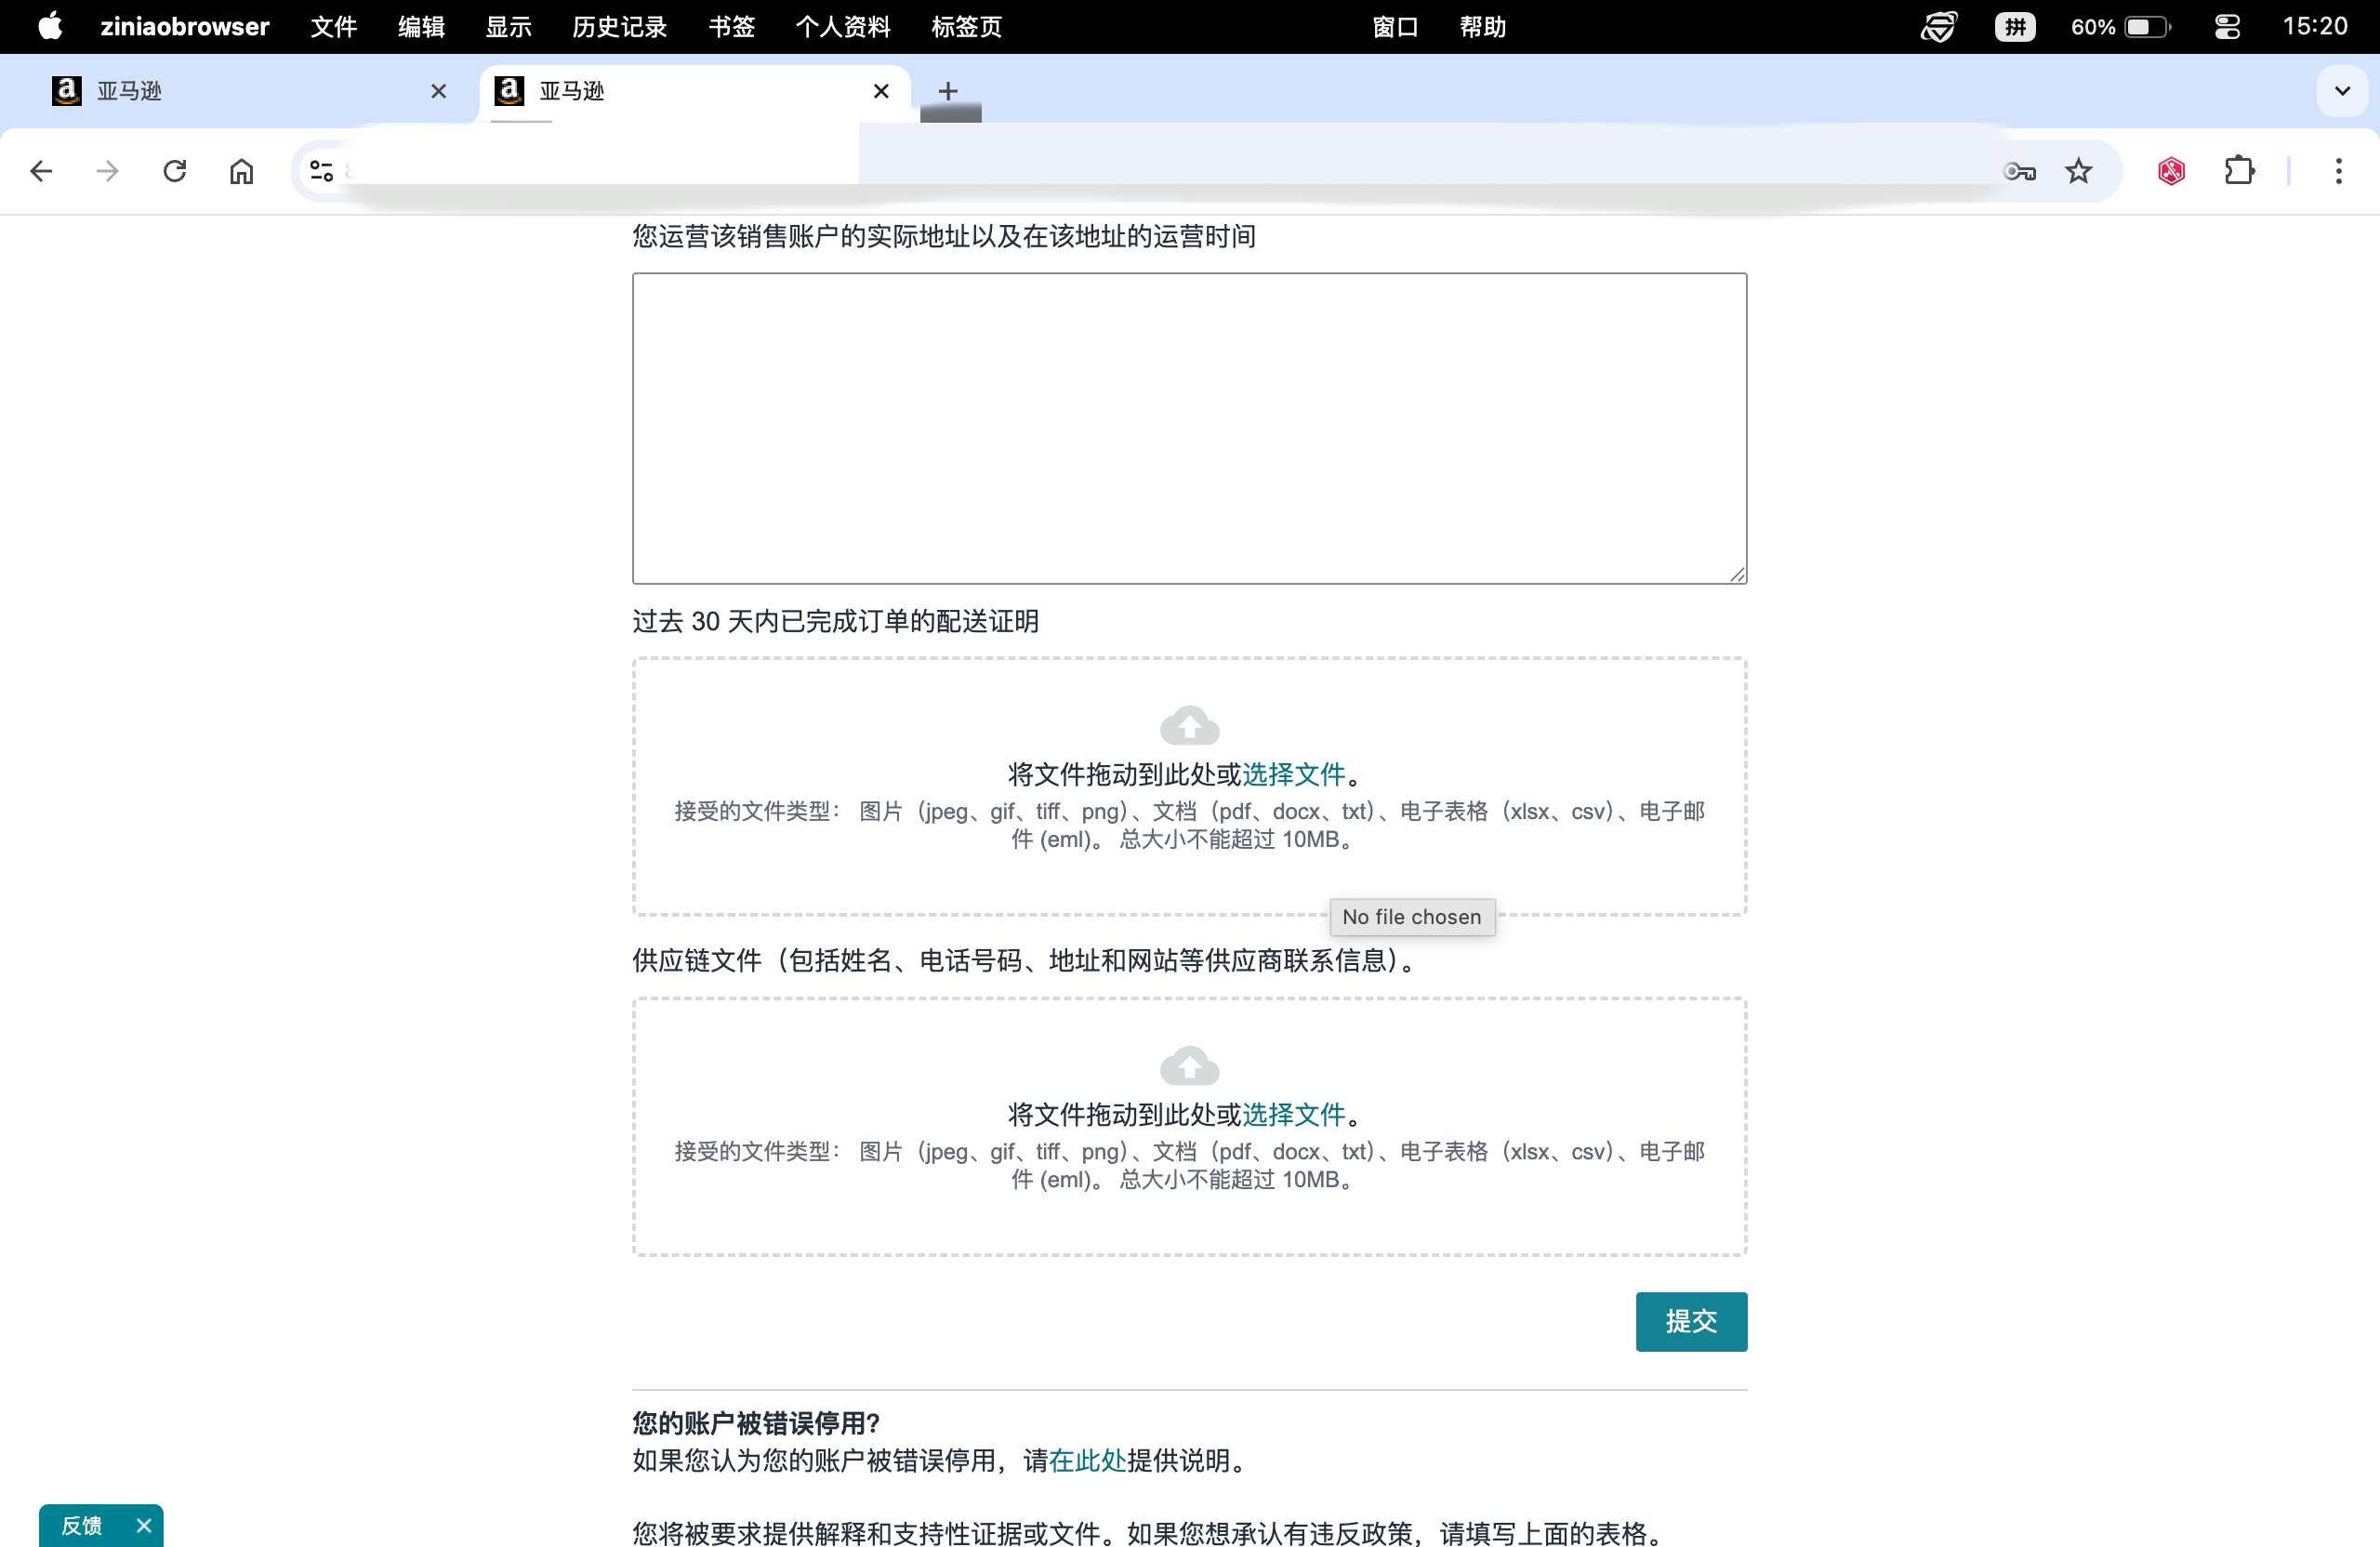Click the 提交 submit button
2380x1547 pixels.
[x=1690, y=1321]
